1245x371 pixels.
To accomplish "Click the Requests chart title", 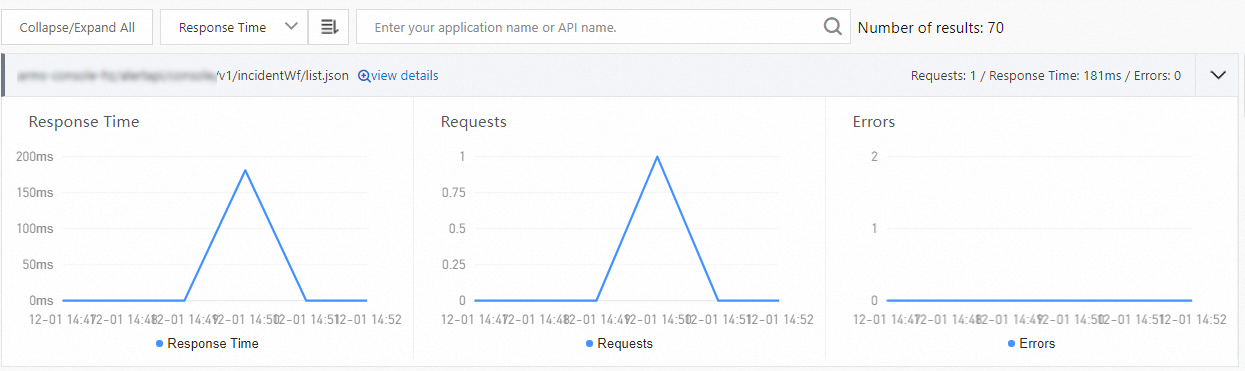I will tap(474, 122).
